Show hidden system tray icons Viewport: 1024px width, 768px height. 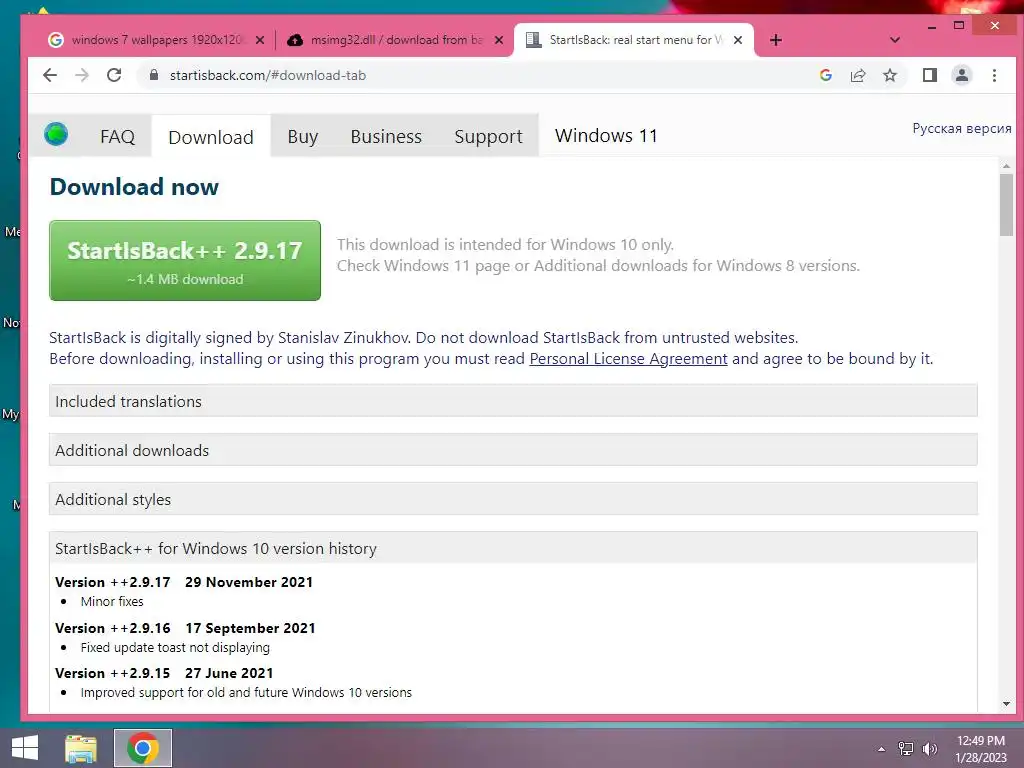coord(881,749)
